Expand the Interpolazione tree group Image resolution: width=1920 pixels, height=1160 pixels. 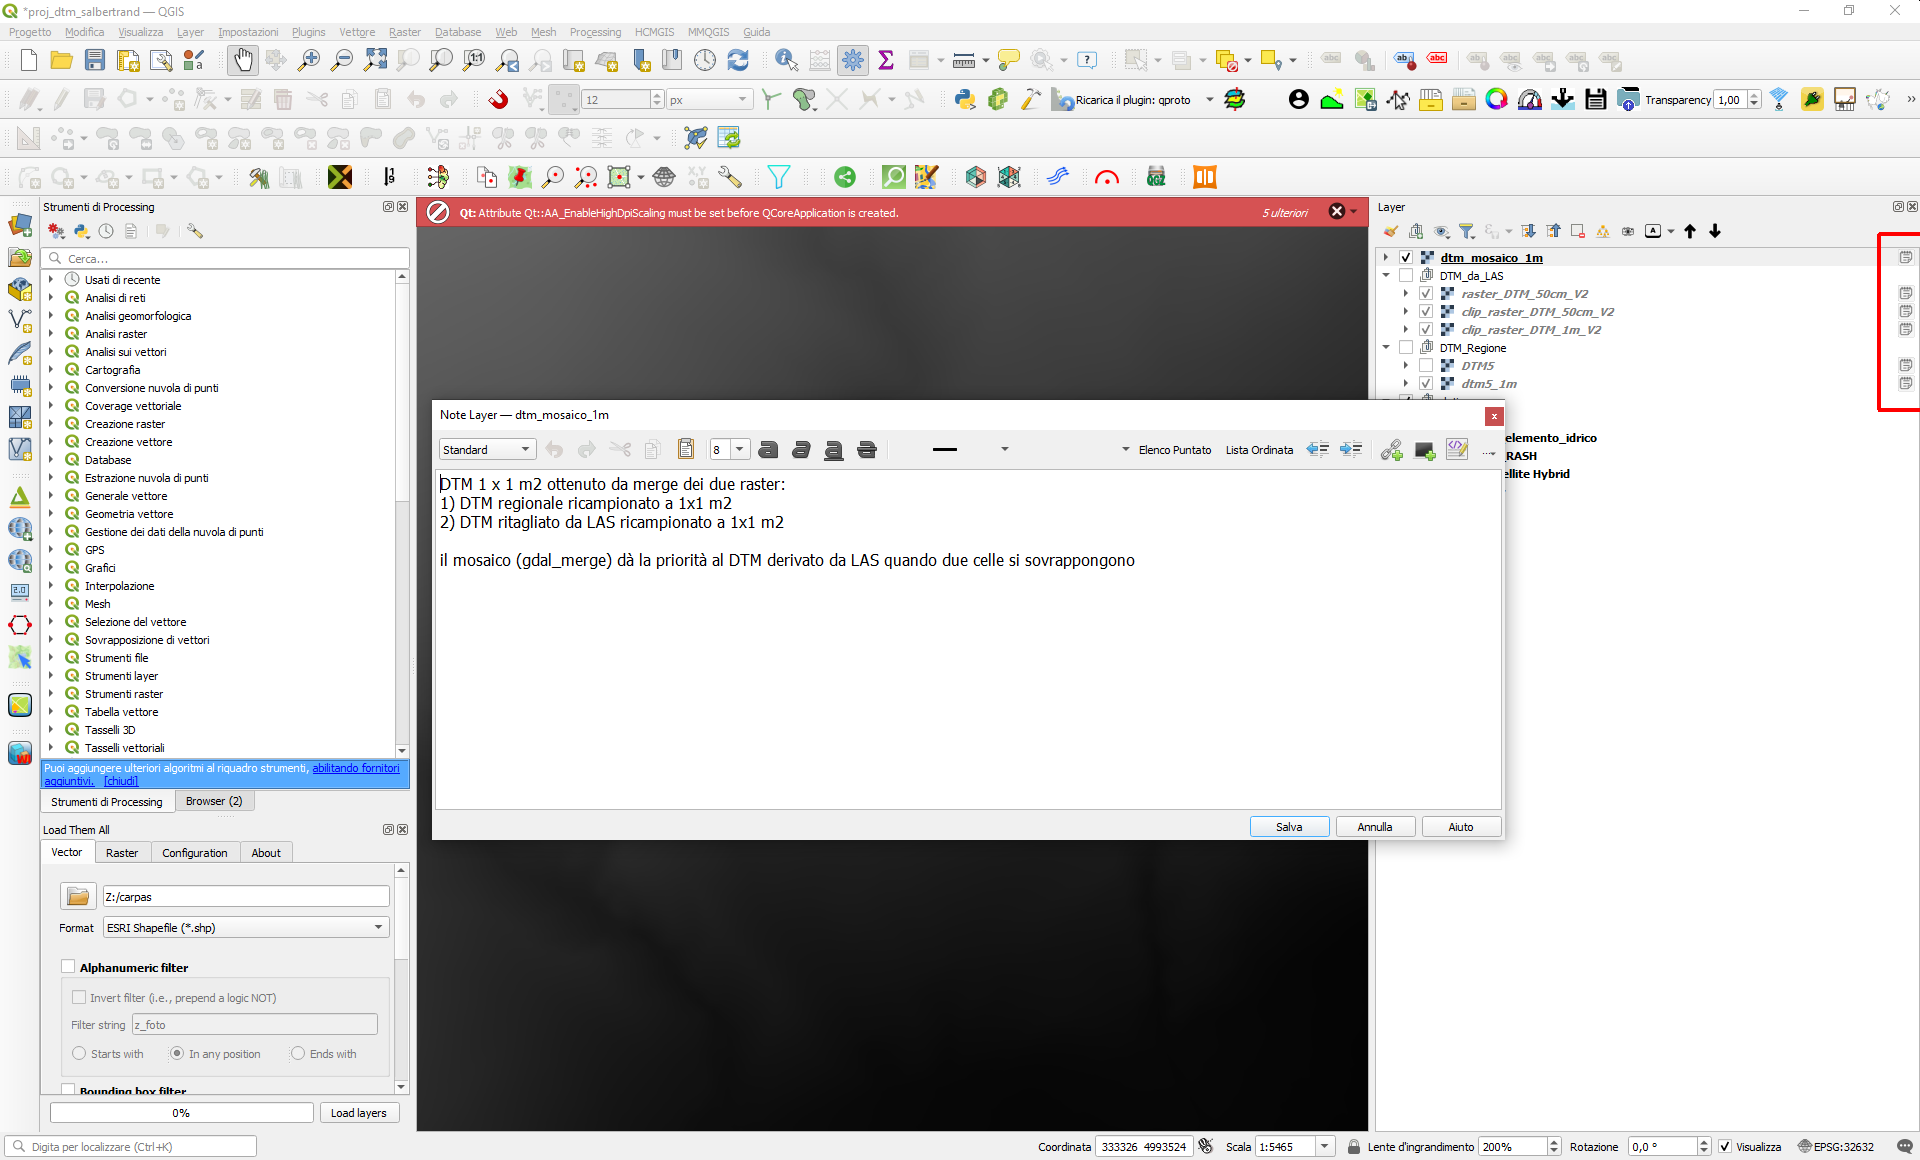click(50, 585)
